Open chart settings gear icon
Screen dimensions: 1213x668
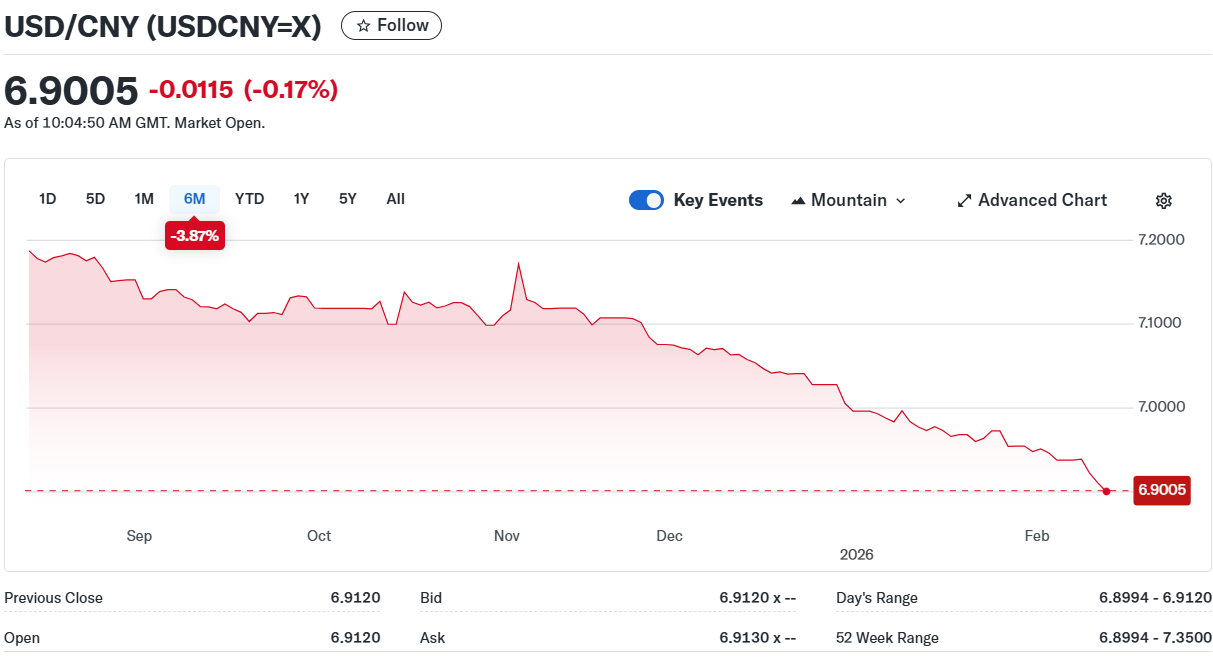(x=1163, y=201)
